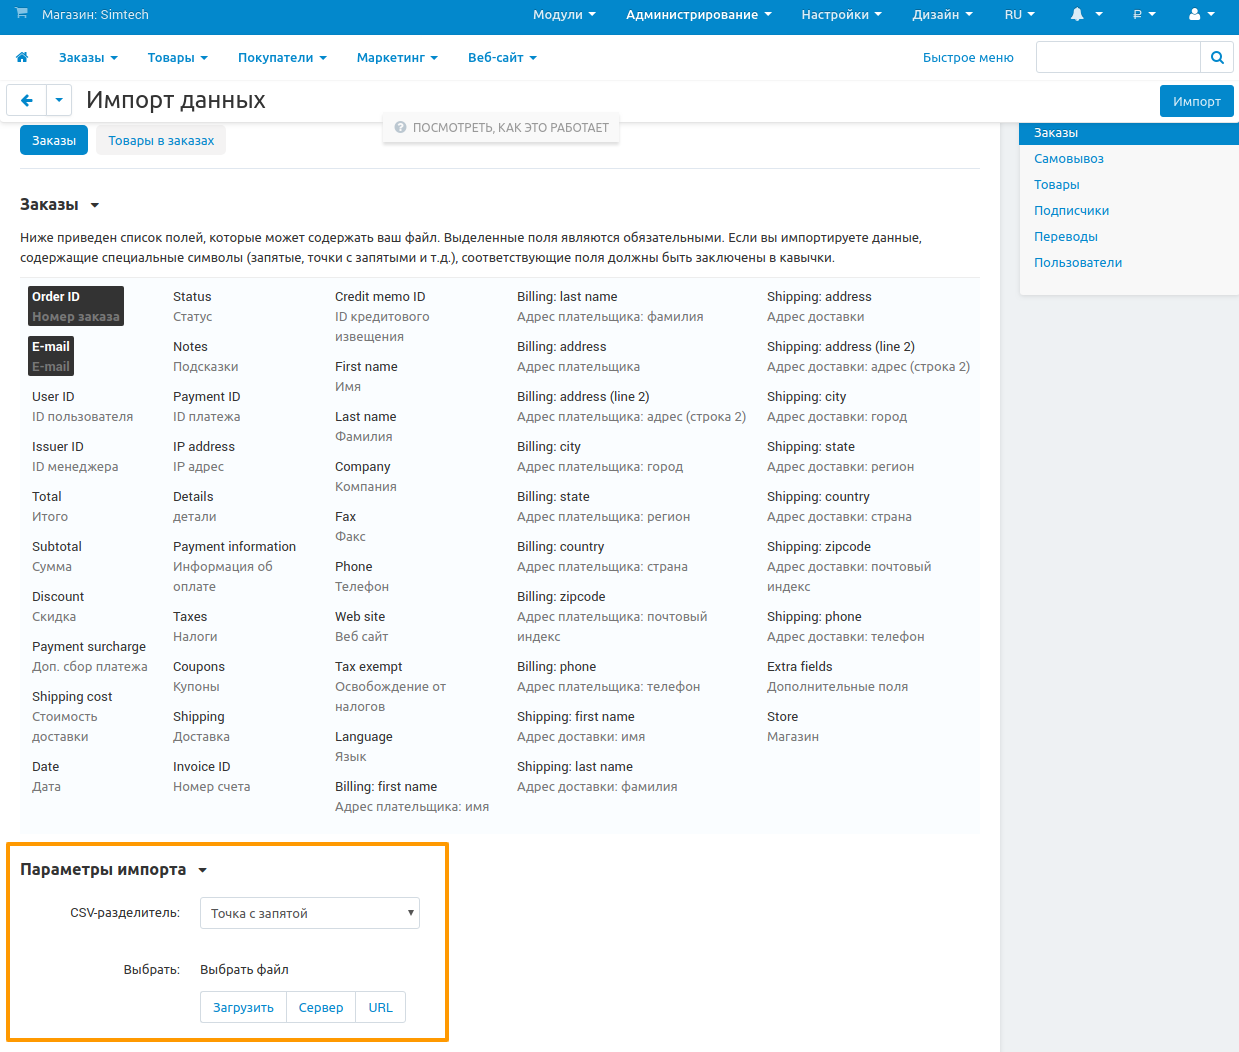Screen dimensions: 1239x1052
Task: Switch to 'Товары в заказах' tab
Action: [161, 141]
